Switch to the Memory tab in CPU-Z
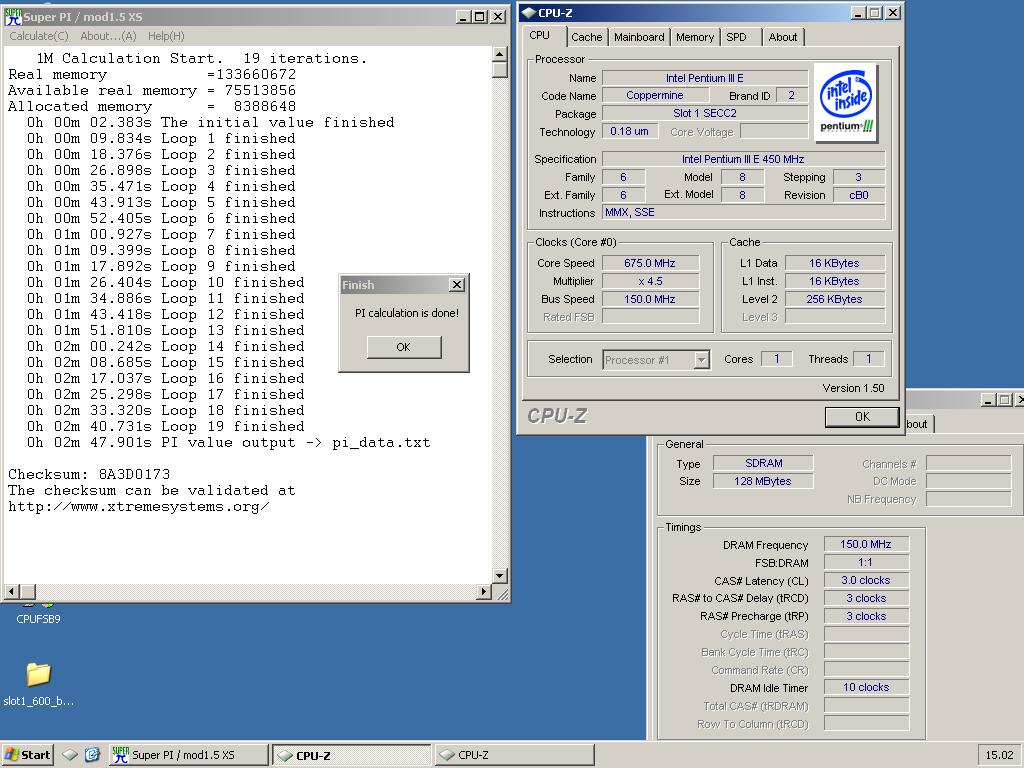This screenshot has width=1024, height=768. tap(694, 37)
